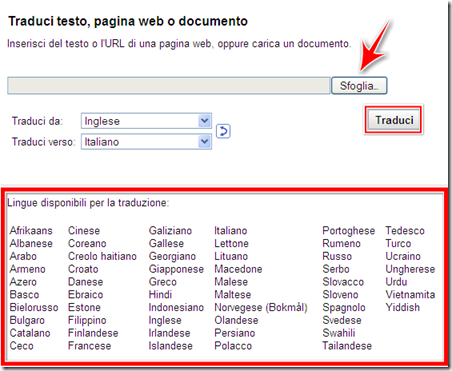Choose Sloveno in the list
Image resolution: width=452 pixels, height=371 pixels.
(340, 294)
